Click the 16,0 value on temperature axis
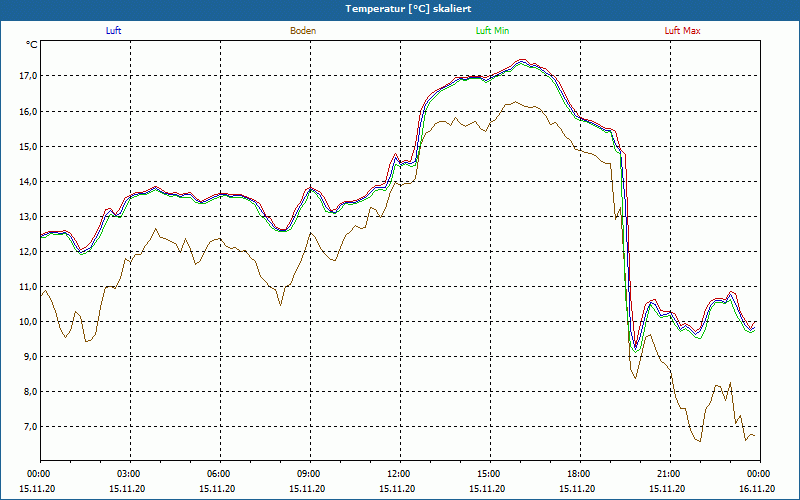This screenshot has width=800, height=500. click(x=28, y=111)
